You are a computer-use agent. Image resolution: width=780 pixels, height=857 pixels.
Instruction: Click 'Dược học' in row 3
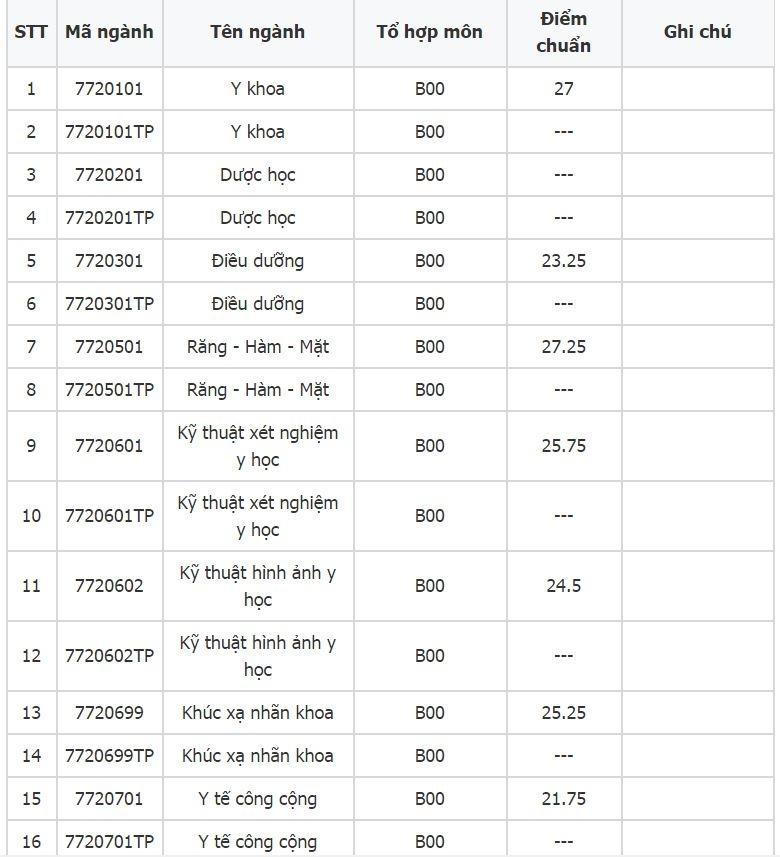(257, 175)
